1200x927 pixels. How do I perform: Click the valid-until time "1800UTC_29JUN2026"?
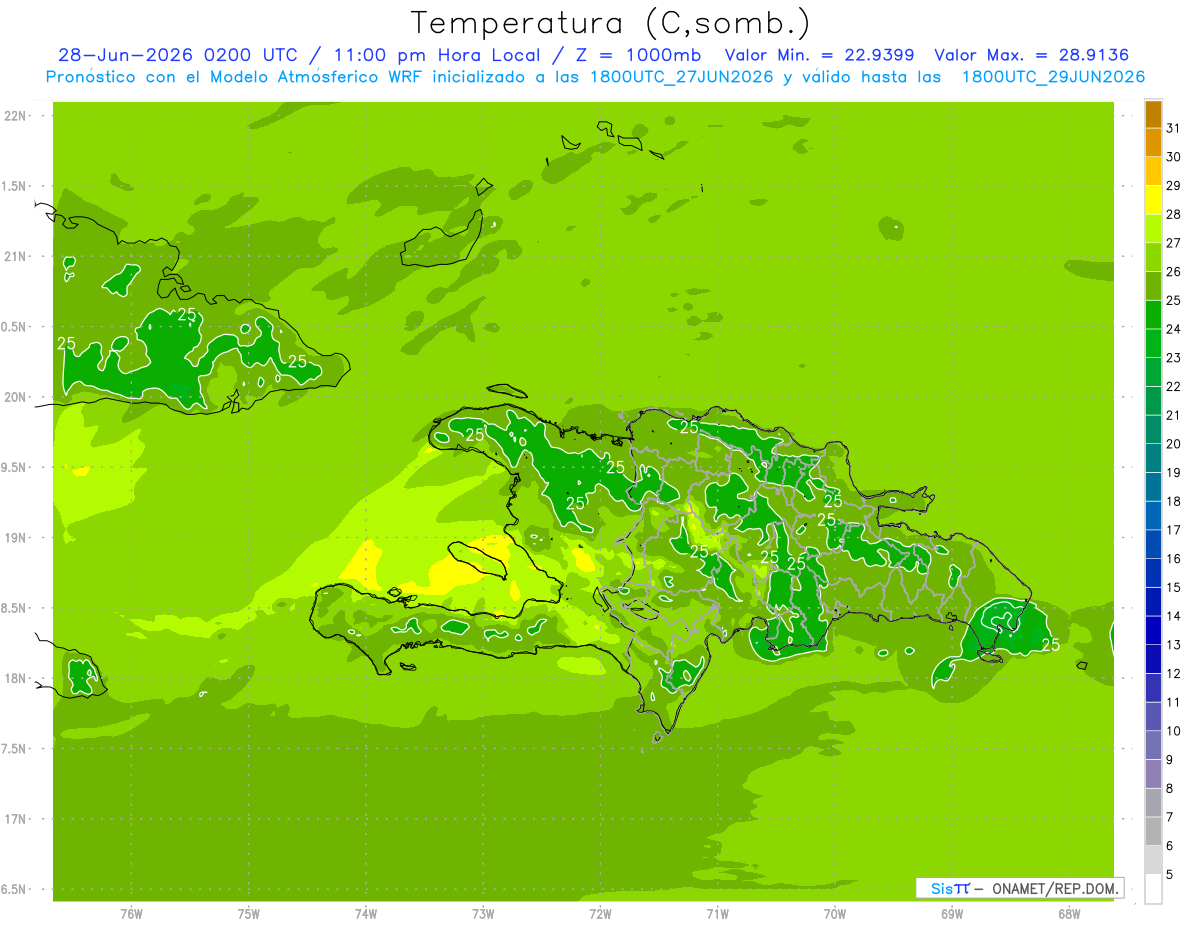tap(1053, 77)
